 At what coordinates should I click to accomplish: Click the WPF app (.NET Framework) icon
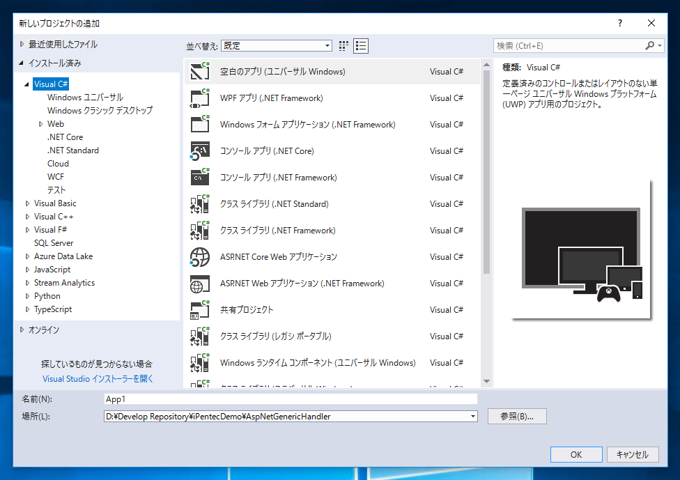[200, 98]
